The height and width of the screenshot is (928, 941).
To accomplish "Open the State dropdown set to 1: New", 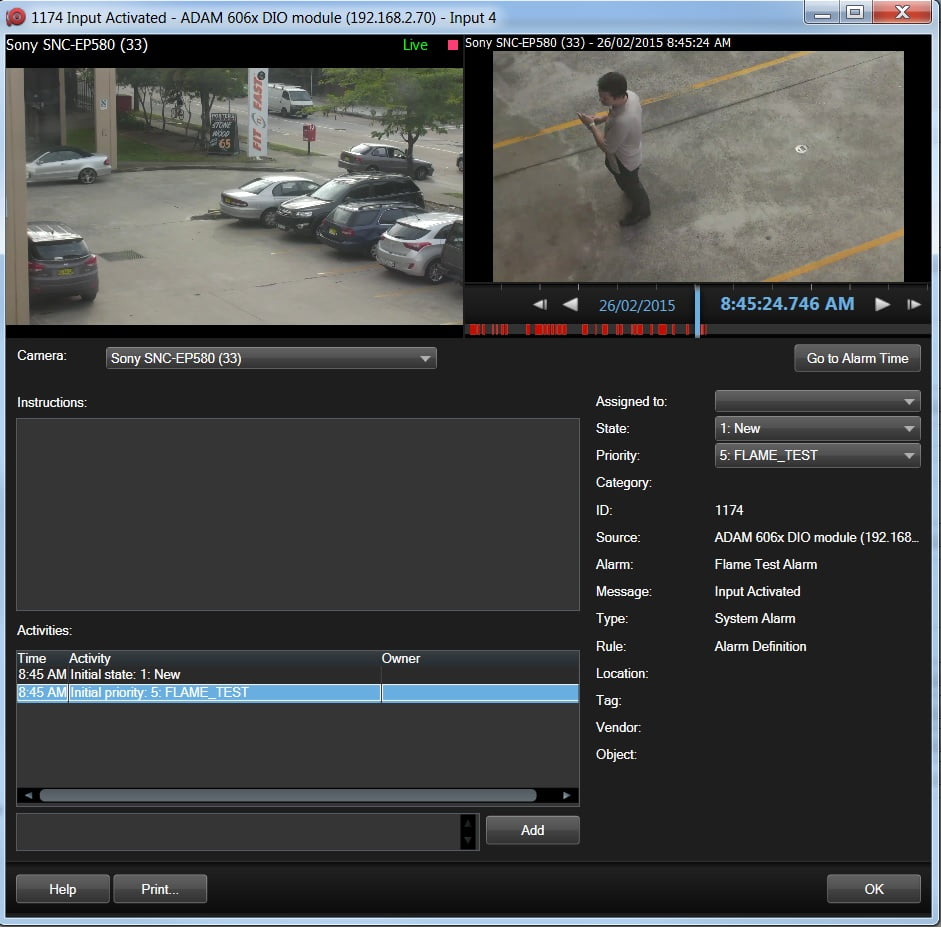I will tap(817, 428).
